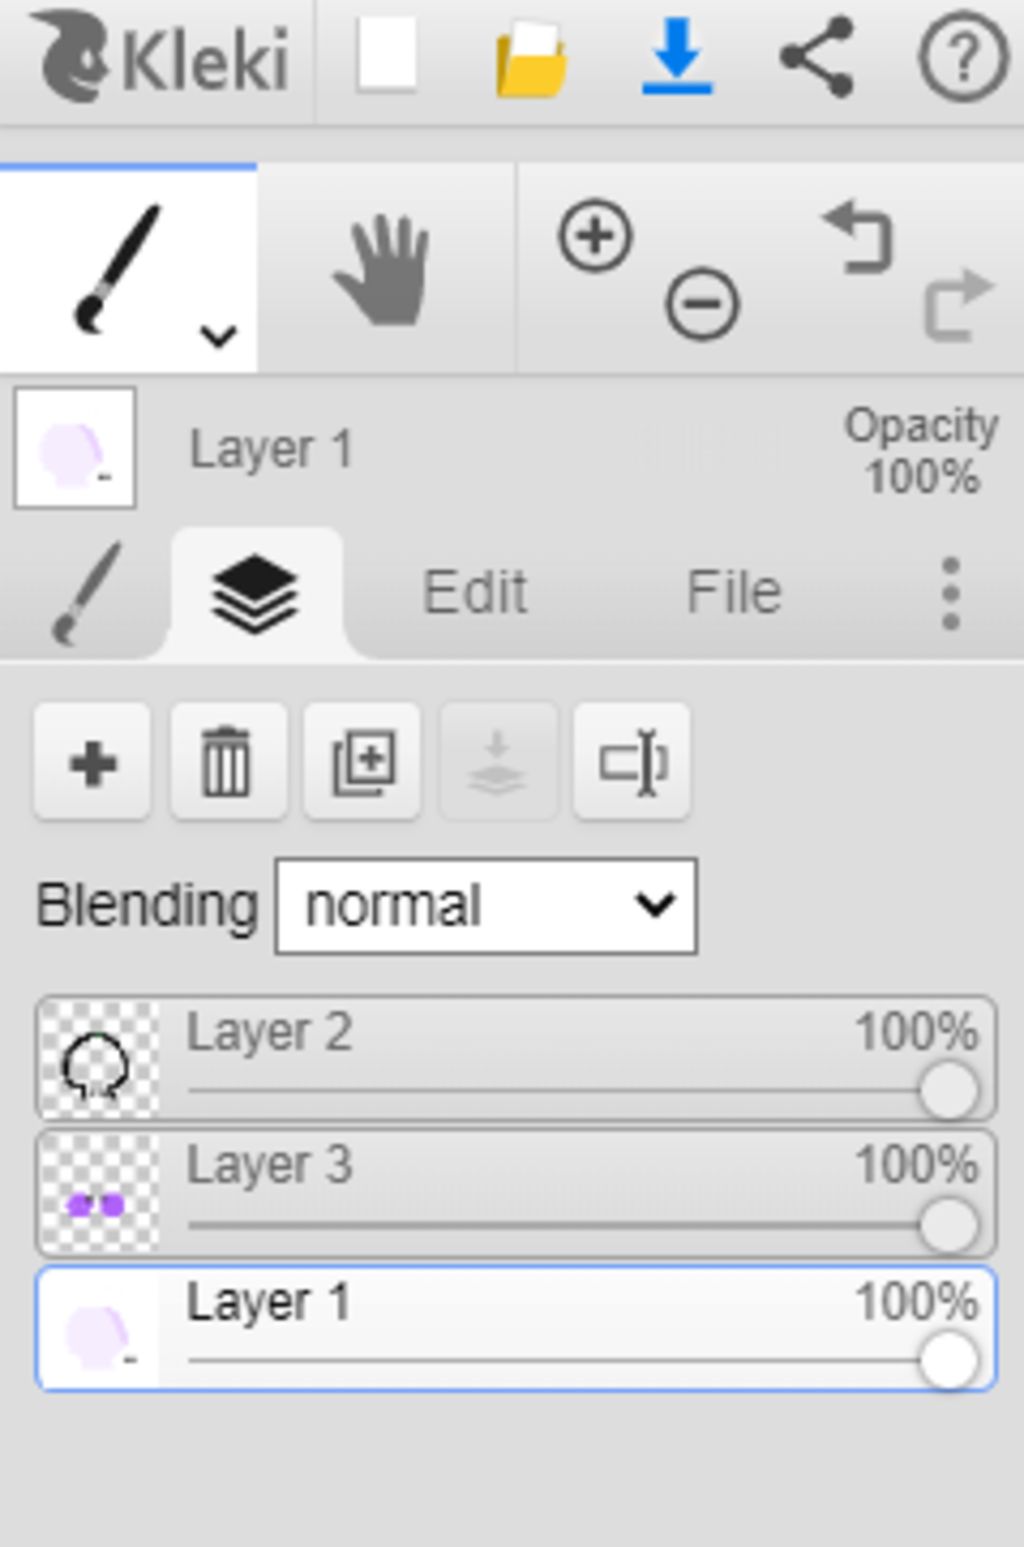This screenshot has width=1024, height=1547.
Task: Click the Layer 2 opacity slider handle
Action: [948, 1090]
